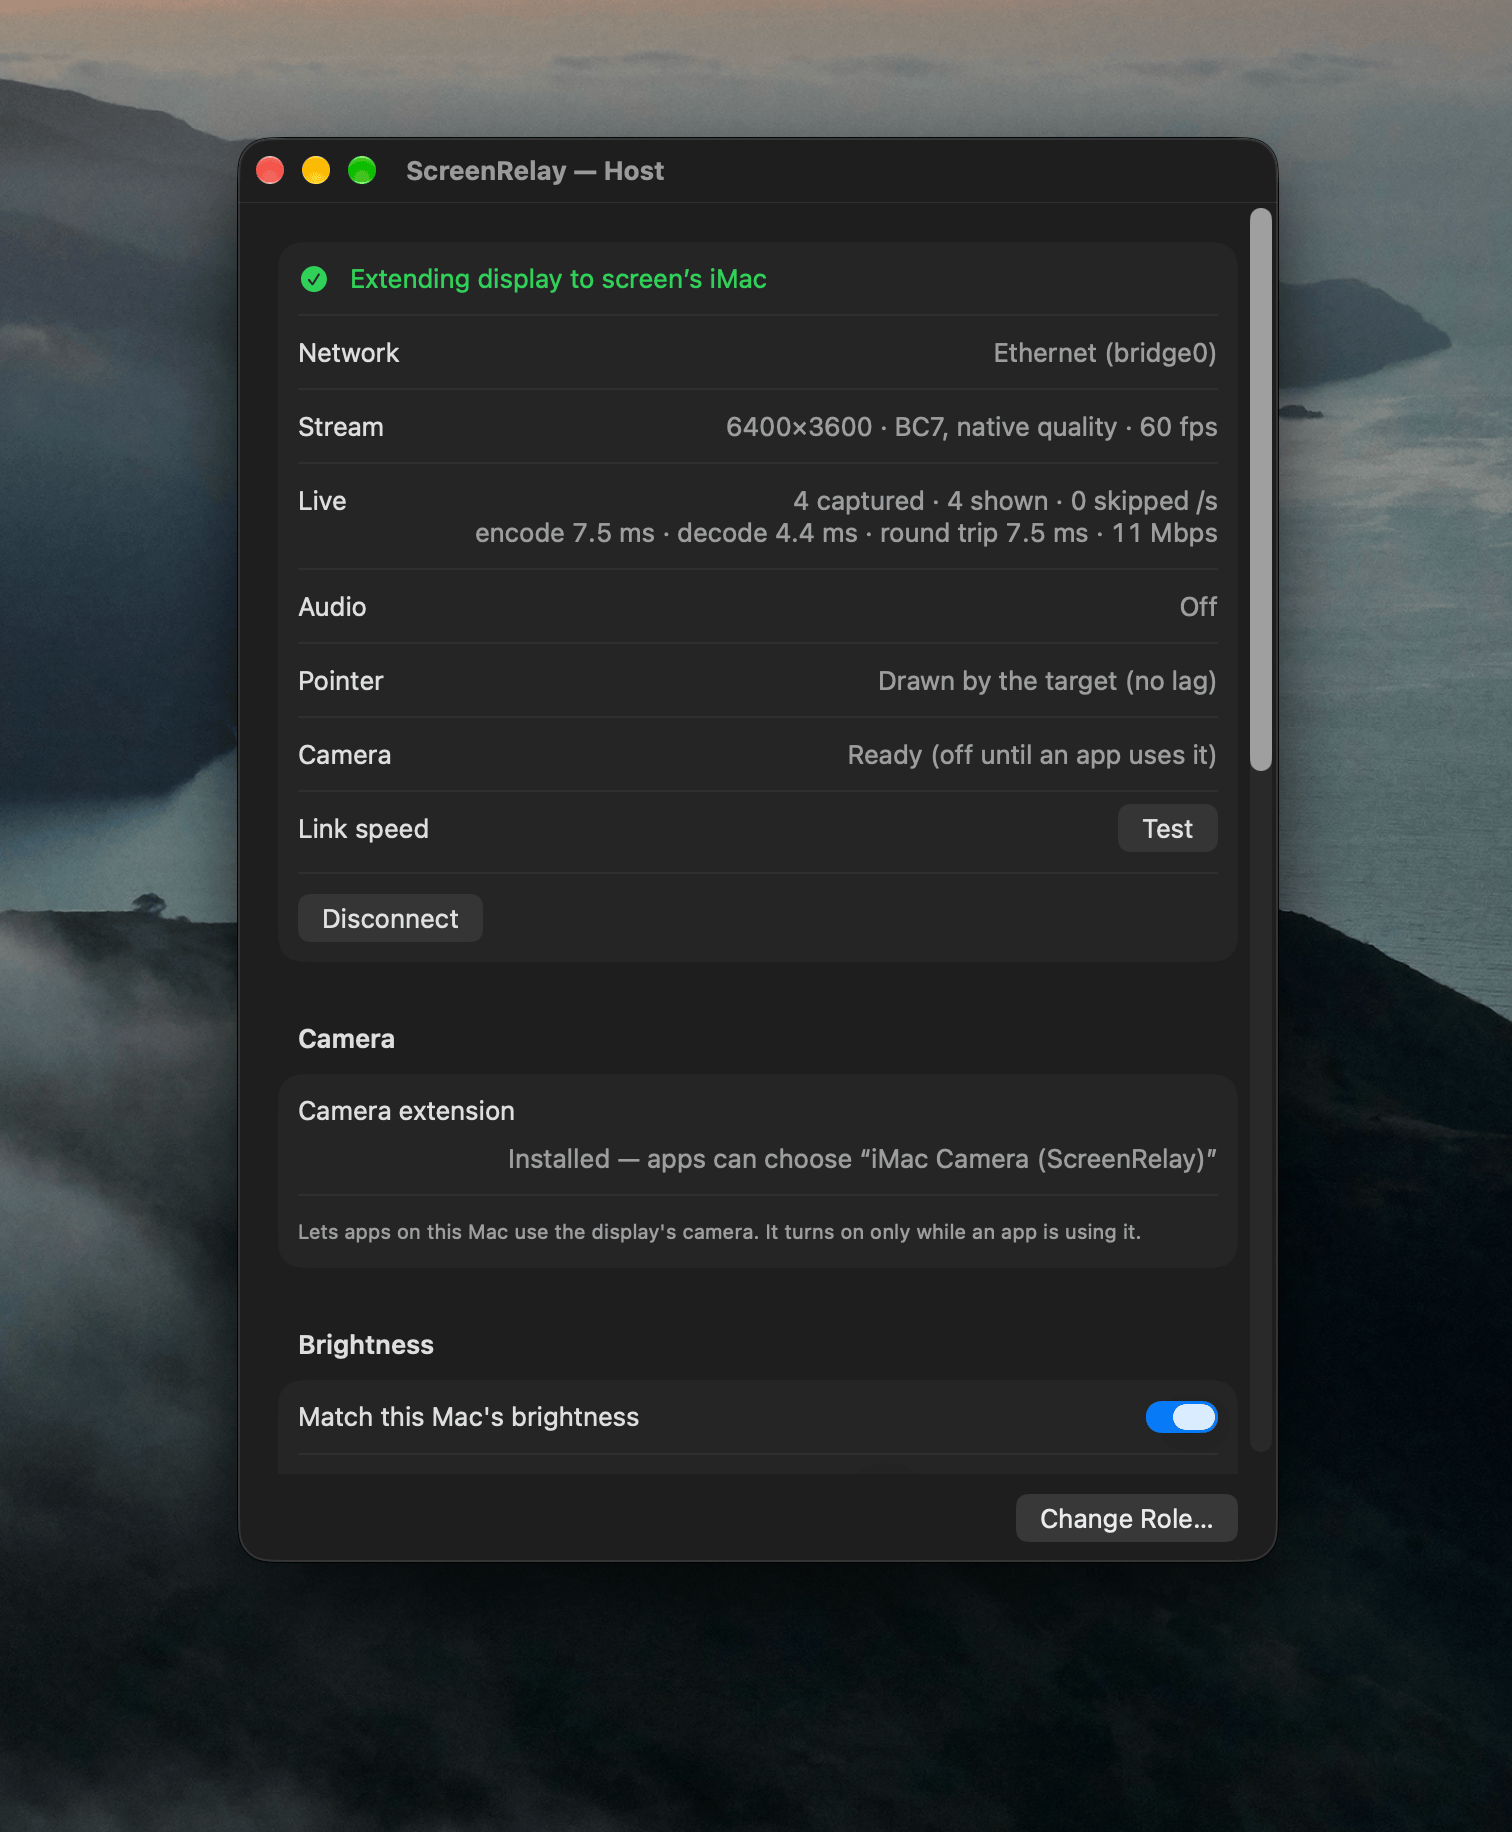Screen dimensions: 1512x1832
Task: Click the "Stream" row label
Action: (x=341, y=427)
